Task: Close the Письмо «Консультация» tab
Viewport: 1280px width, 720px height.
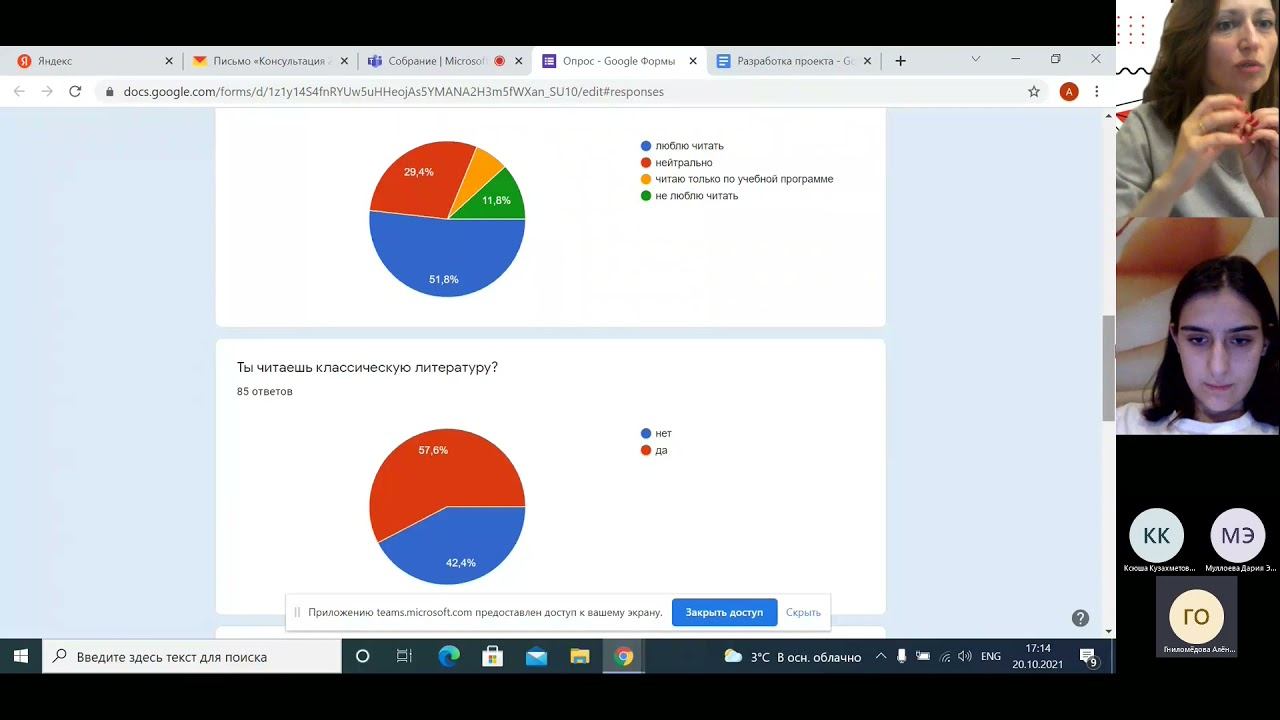Action: pos(344,61)
